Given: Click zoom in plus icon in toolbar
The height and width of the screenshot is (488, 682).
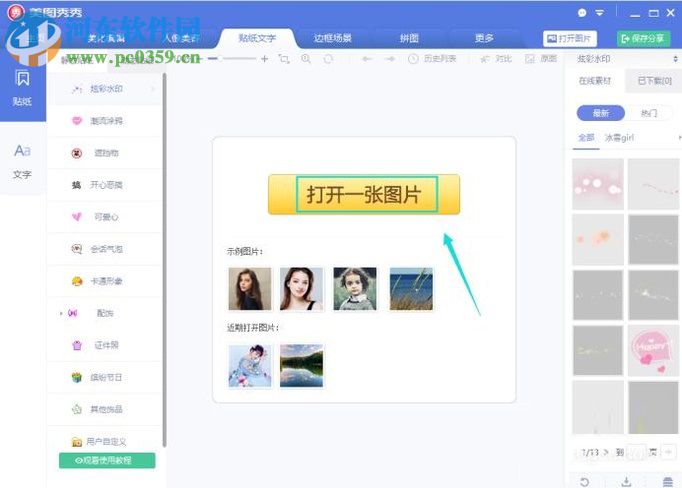Looking at the screenshot, I should pos(264,58).
